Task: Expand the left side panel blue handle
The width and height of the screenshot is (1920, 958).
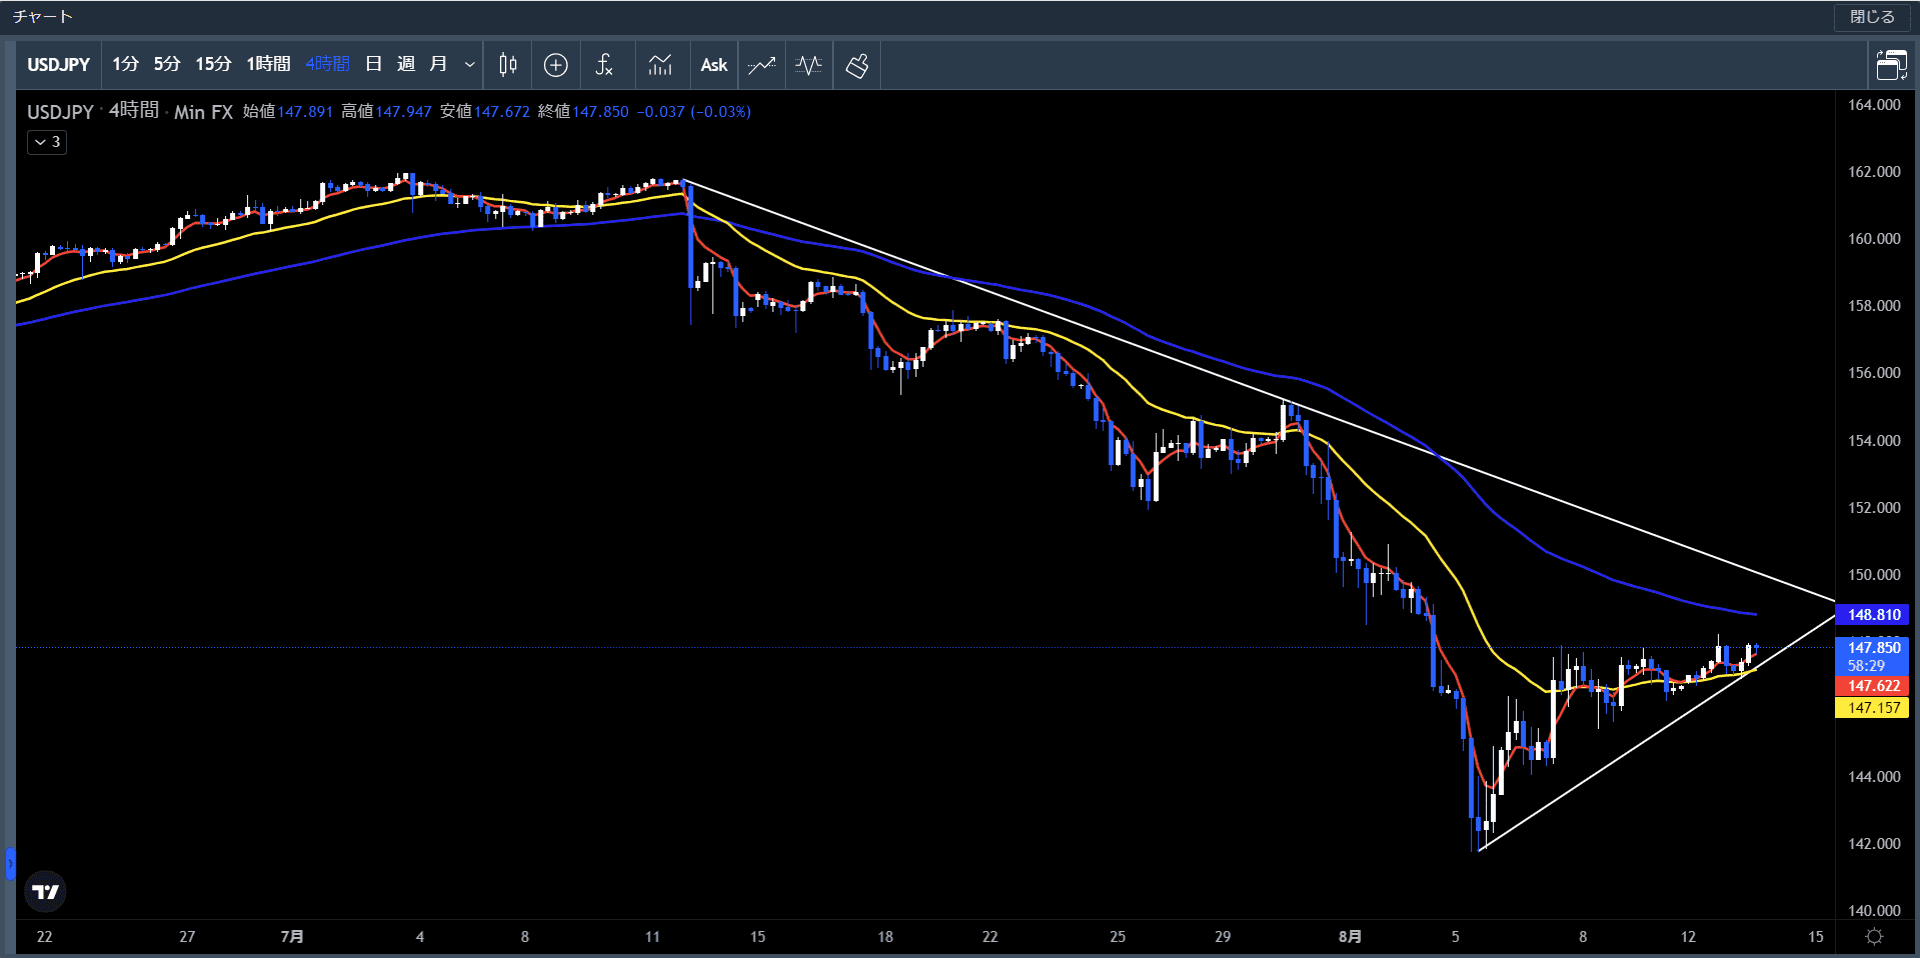Action: 10,863
